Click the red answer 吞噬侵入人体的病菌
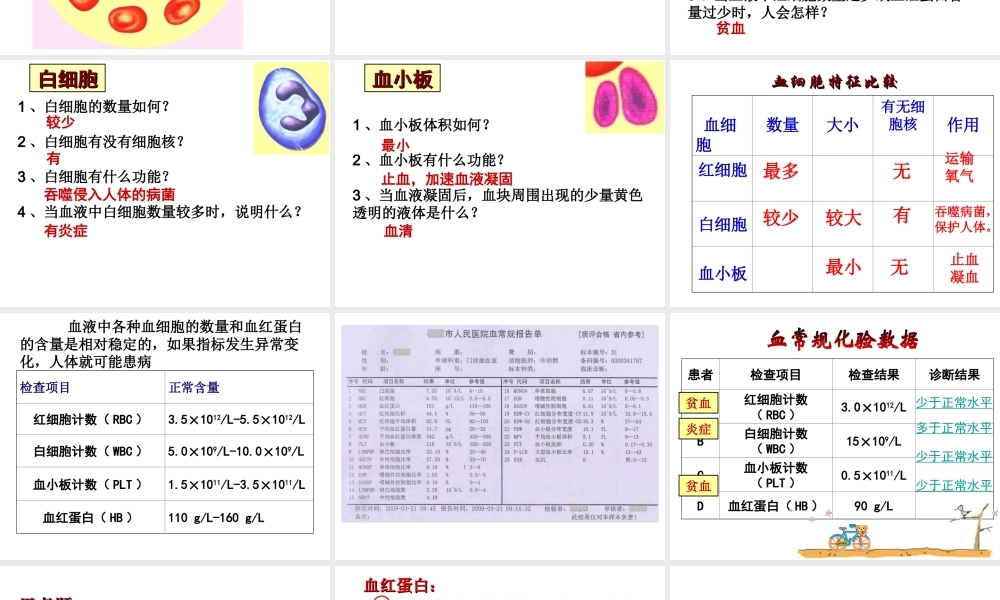The height and width of the screenshot is (600, 1000). click(109, 194)
